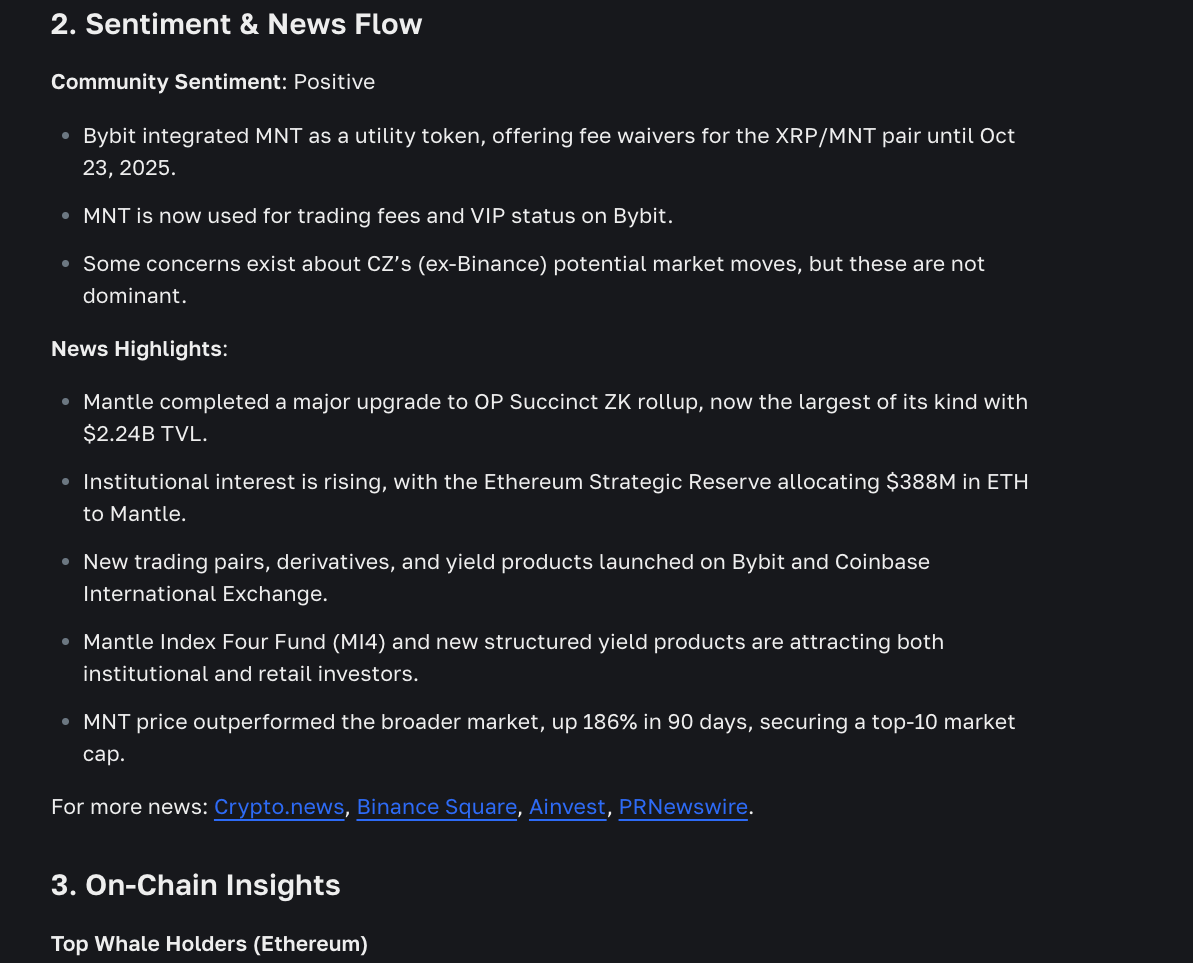Screen dimensions: 1193x963
Task: Click the bullet about CZ's potential market moves
Action: [x=533, y=264]
